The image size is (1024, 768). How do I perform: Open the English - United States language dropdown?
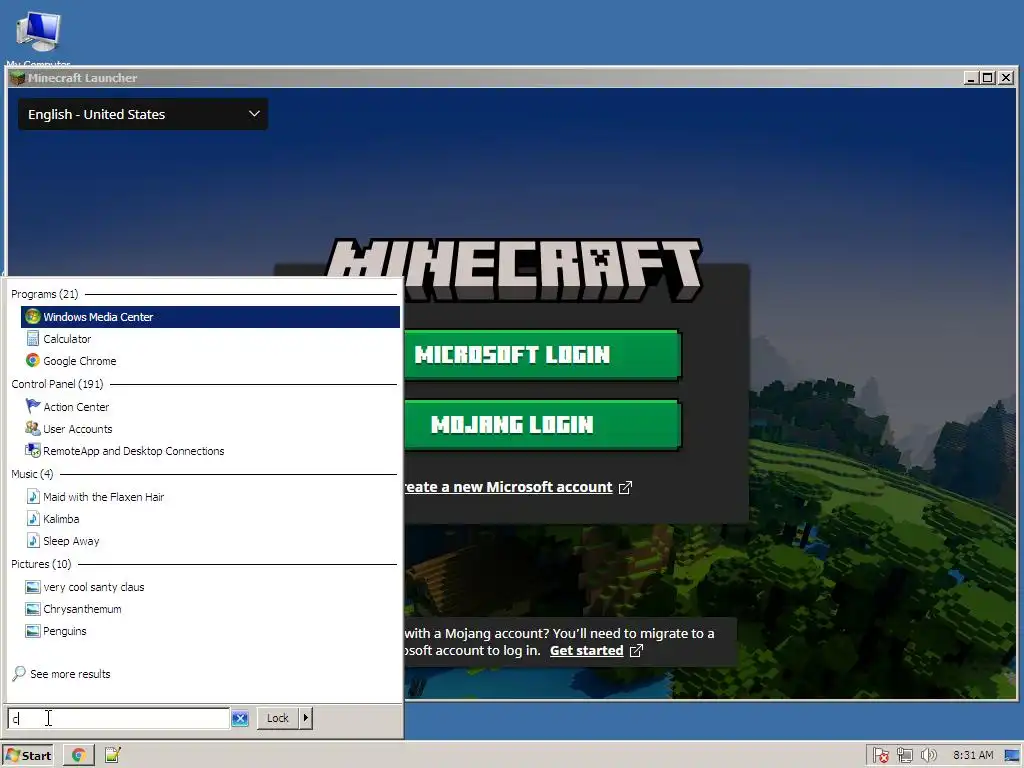(143, 114)
